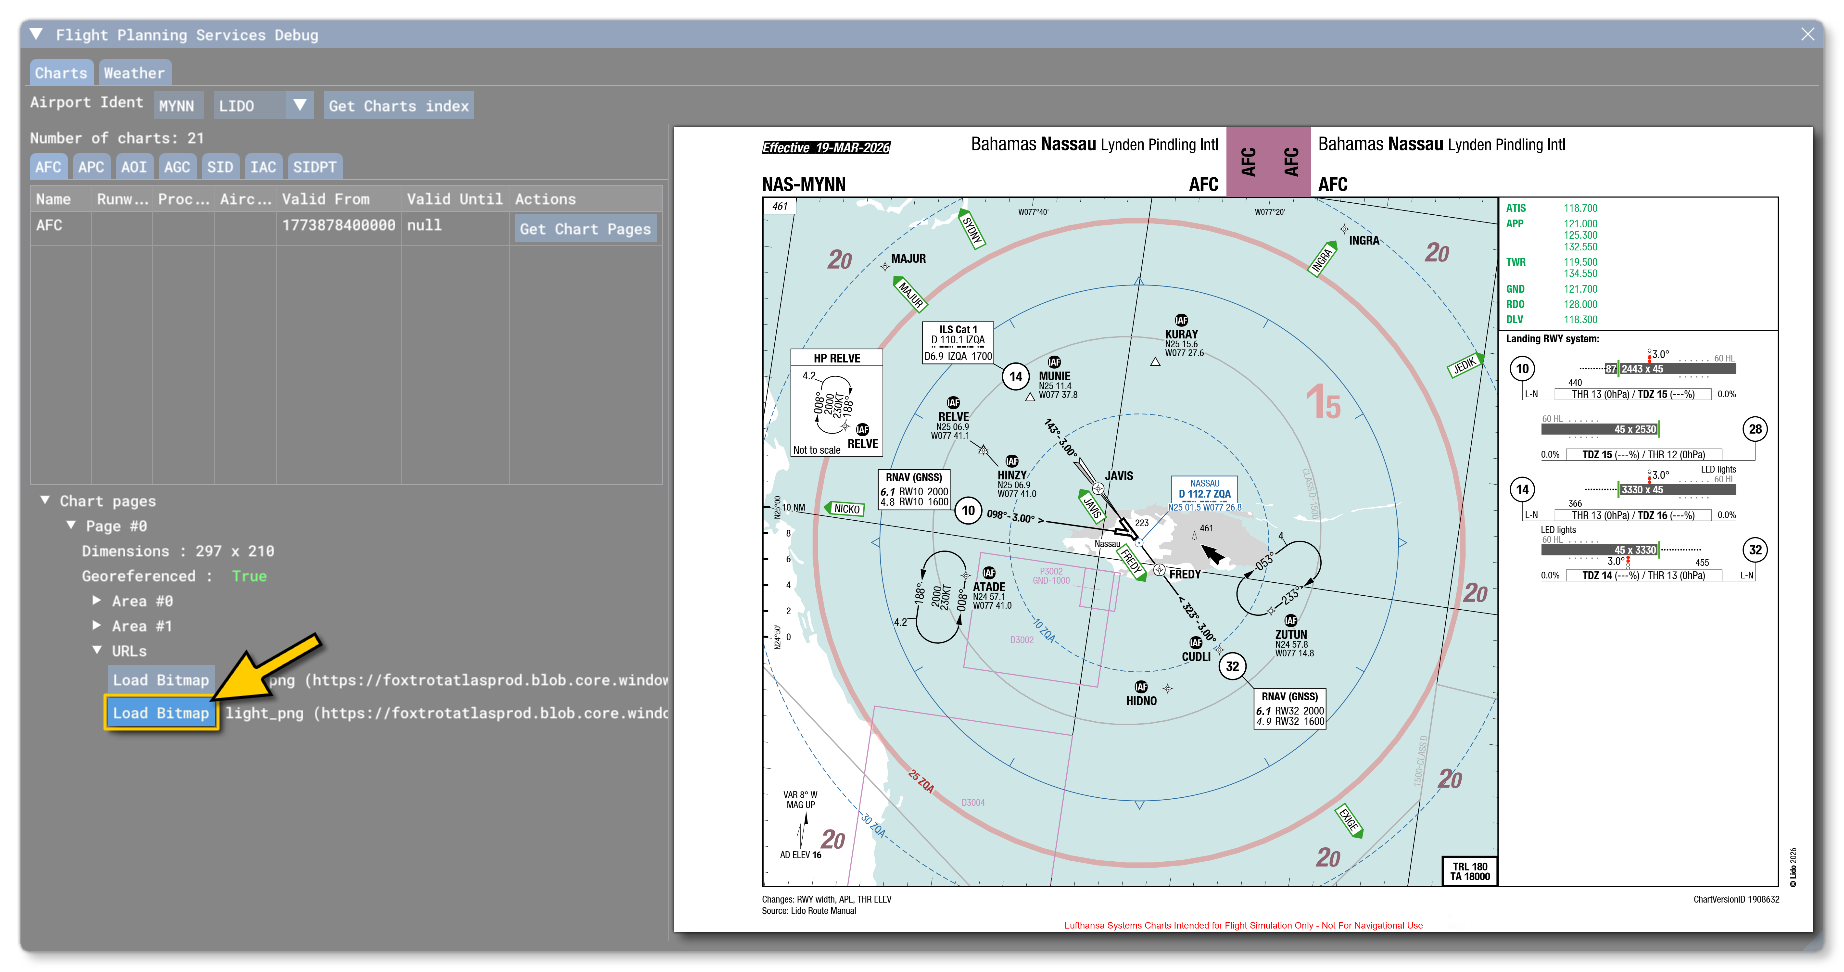Select the IAC chart type filter
Viewport: 1844px width, 972px height.
coord(263,166)
